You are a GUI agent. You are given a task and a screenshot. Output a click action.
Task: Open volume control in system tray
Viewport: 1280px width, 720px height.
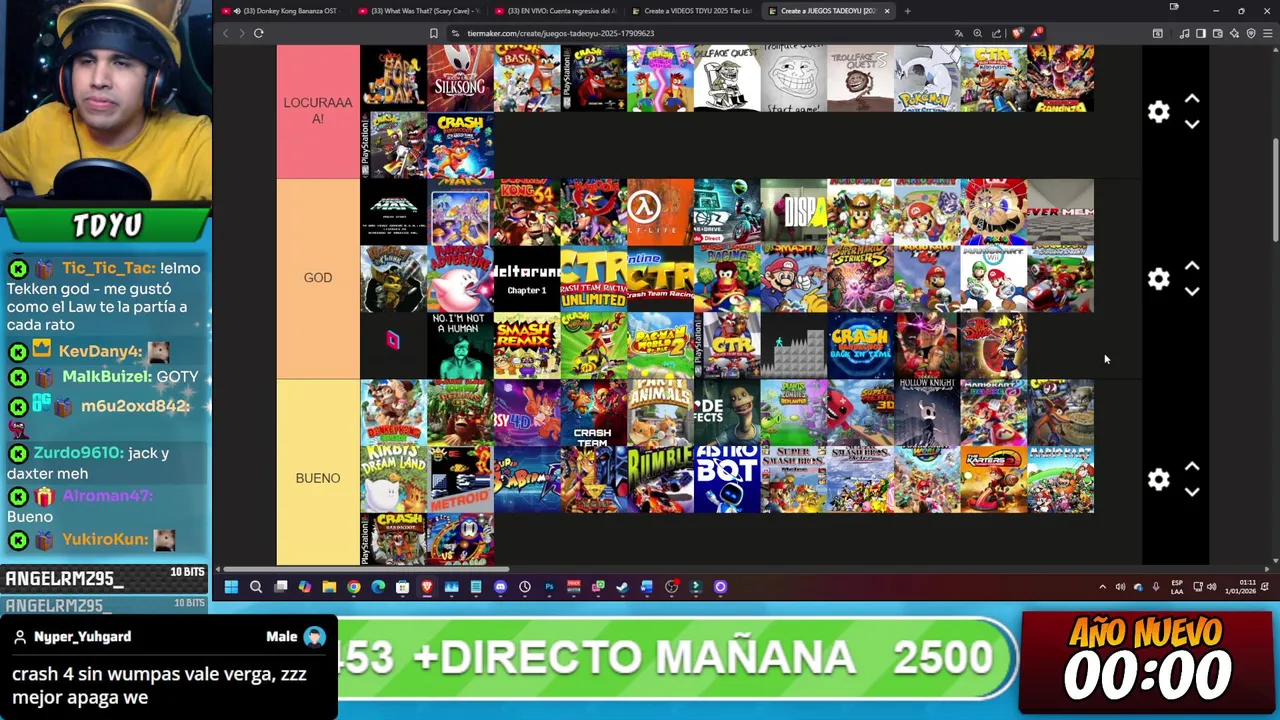point(1211,587)
